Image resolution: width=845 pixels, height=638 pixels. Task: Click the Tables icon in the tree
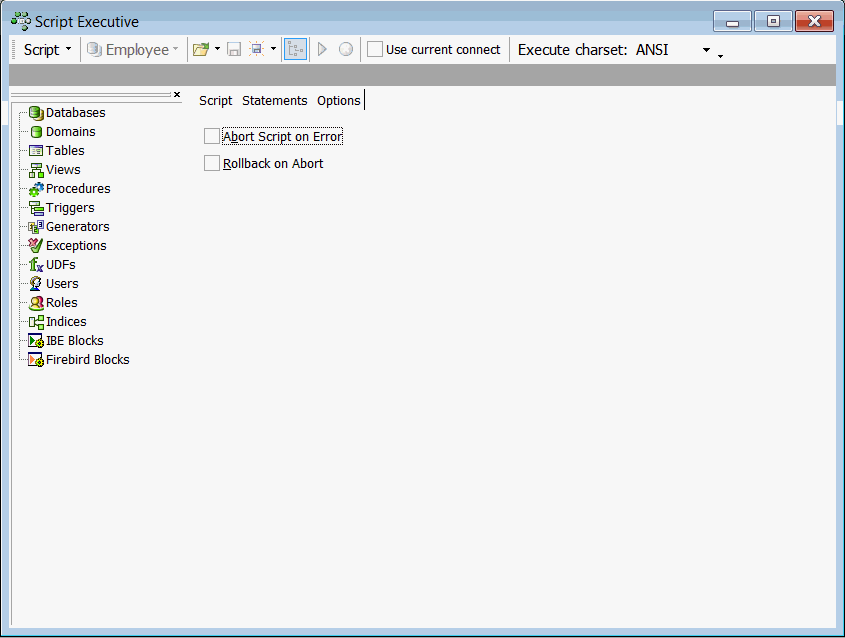pos(36,151)
